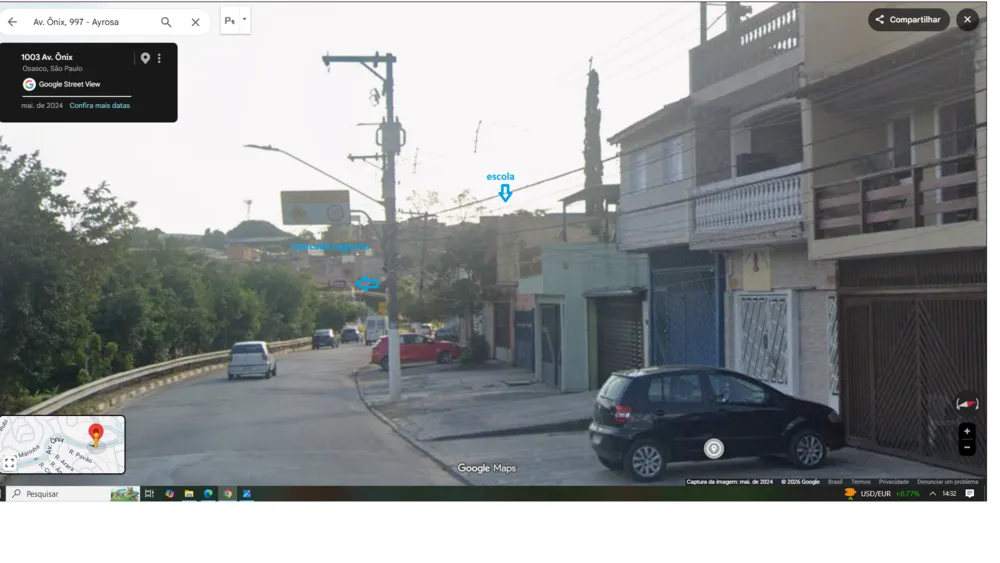Open Microsoft Edge from taskbar
Viewport: 1000px width, 563px height.
point(208,494)
